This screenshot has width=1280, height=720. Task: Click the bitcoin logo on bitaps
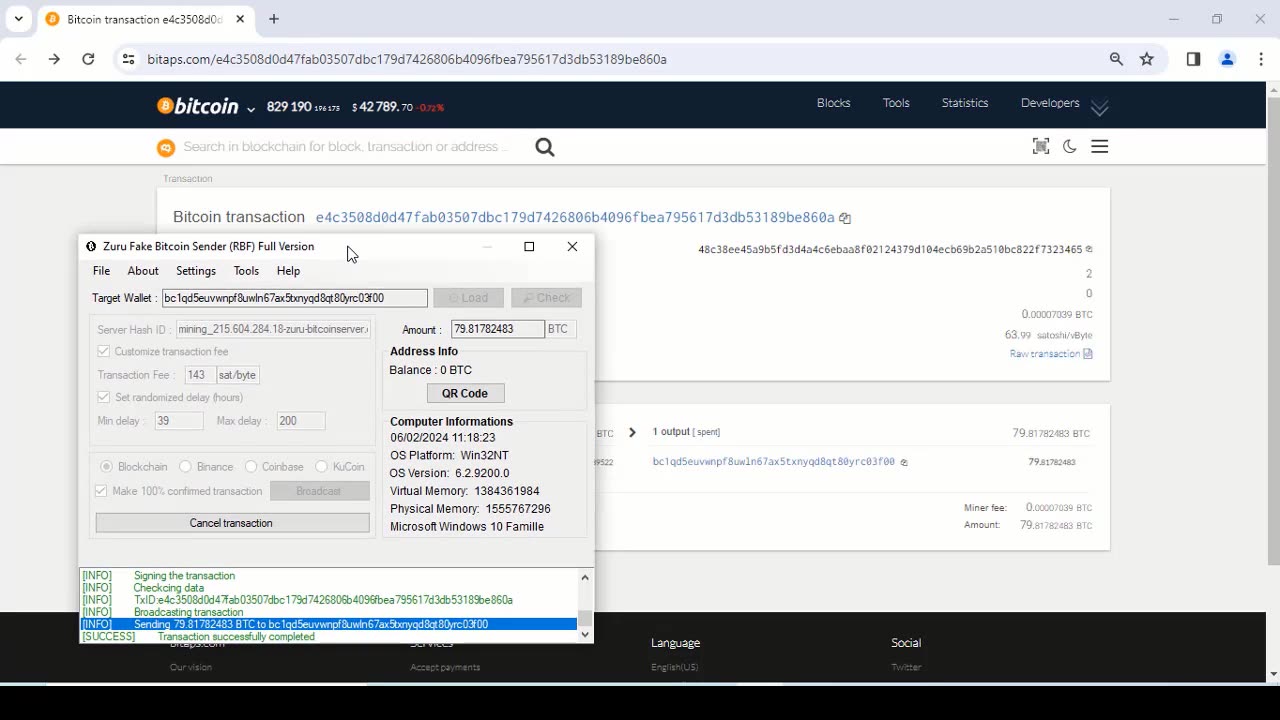point(198,106)
